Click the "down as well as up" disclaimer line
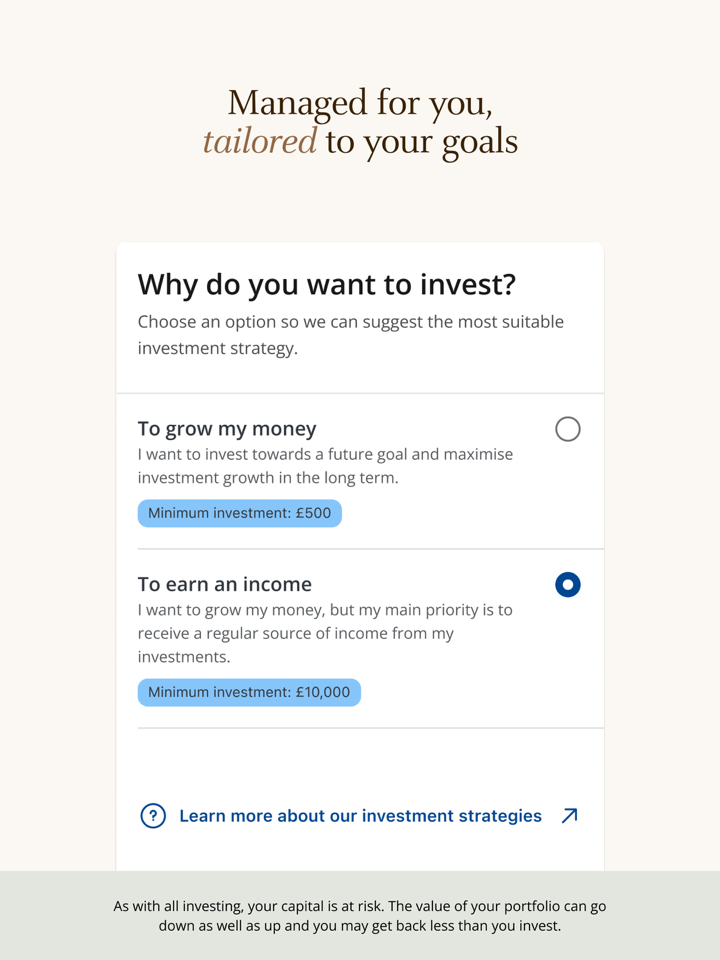Screen dimensions: 720x960 [360, 926]
